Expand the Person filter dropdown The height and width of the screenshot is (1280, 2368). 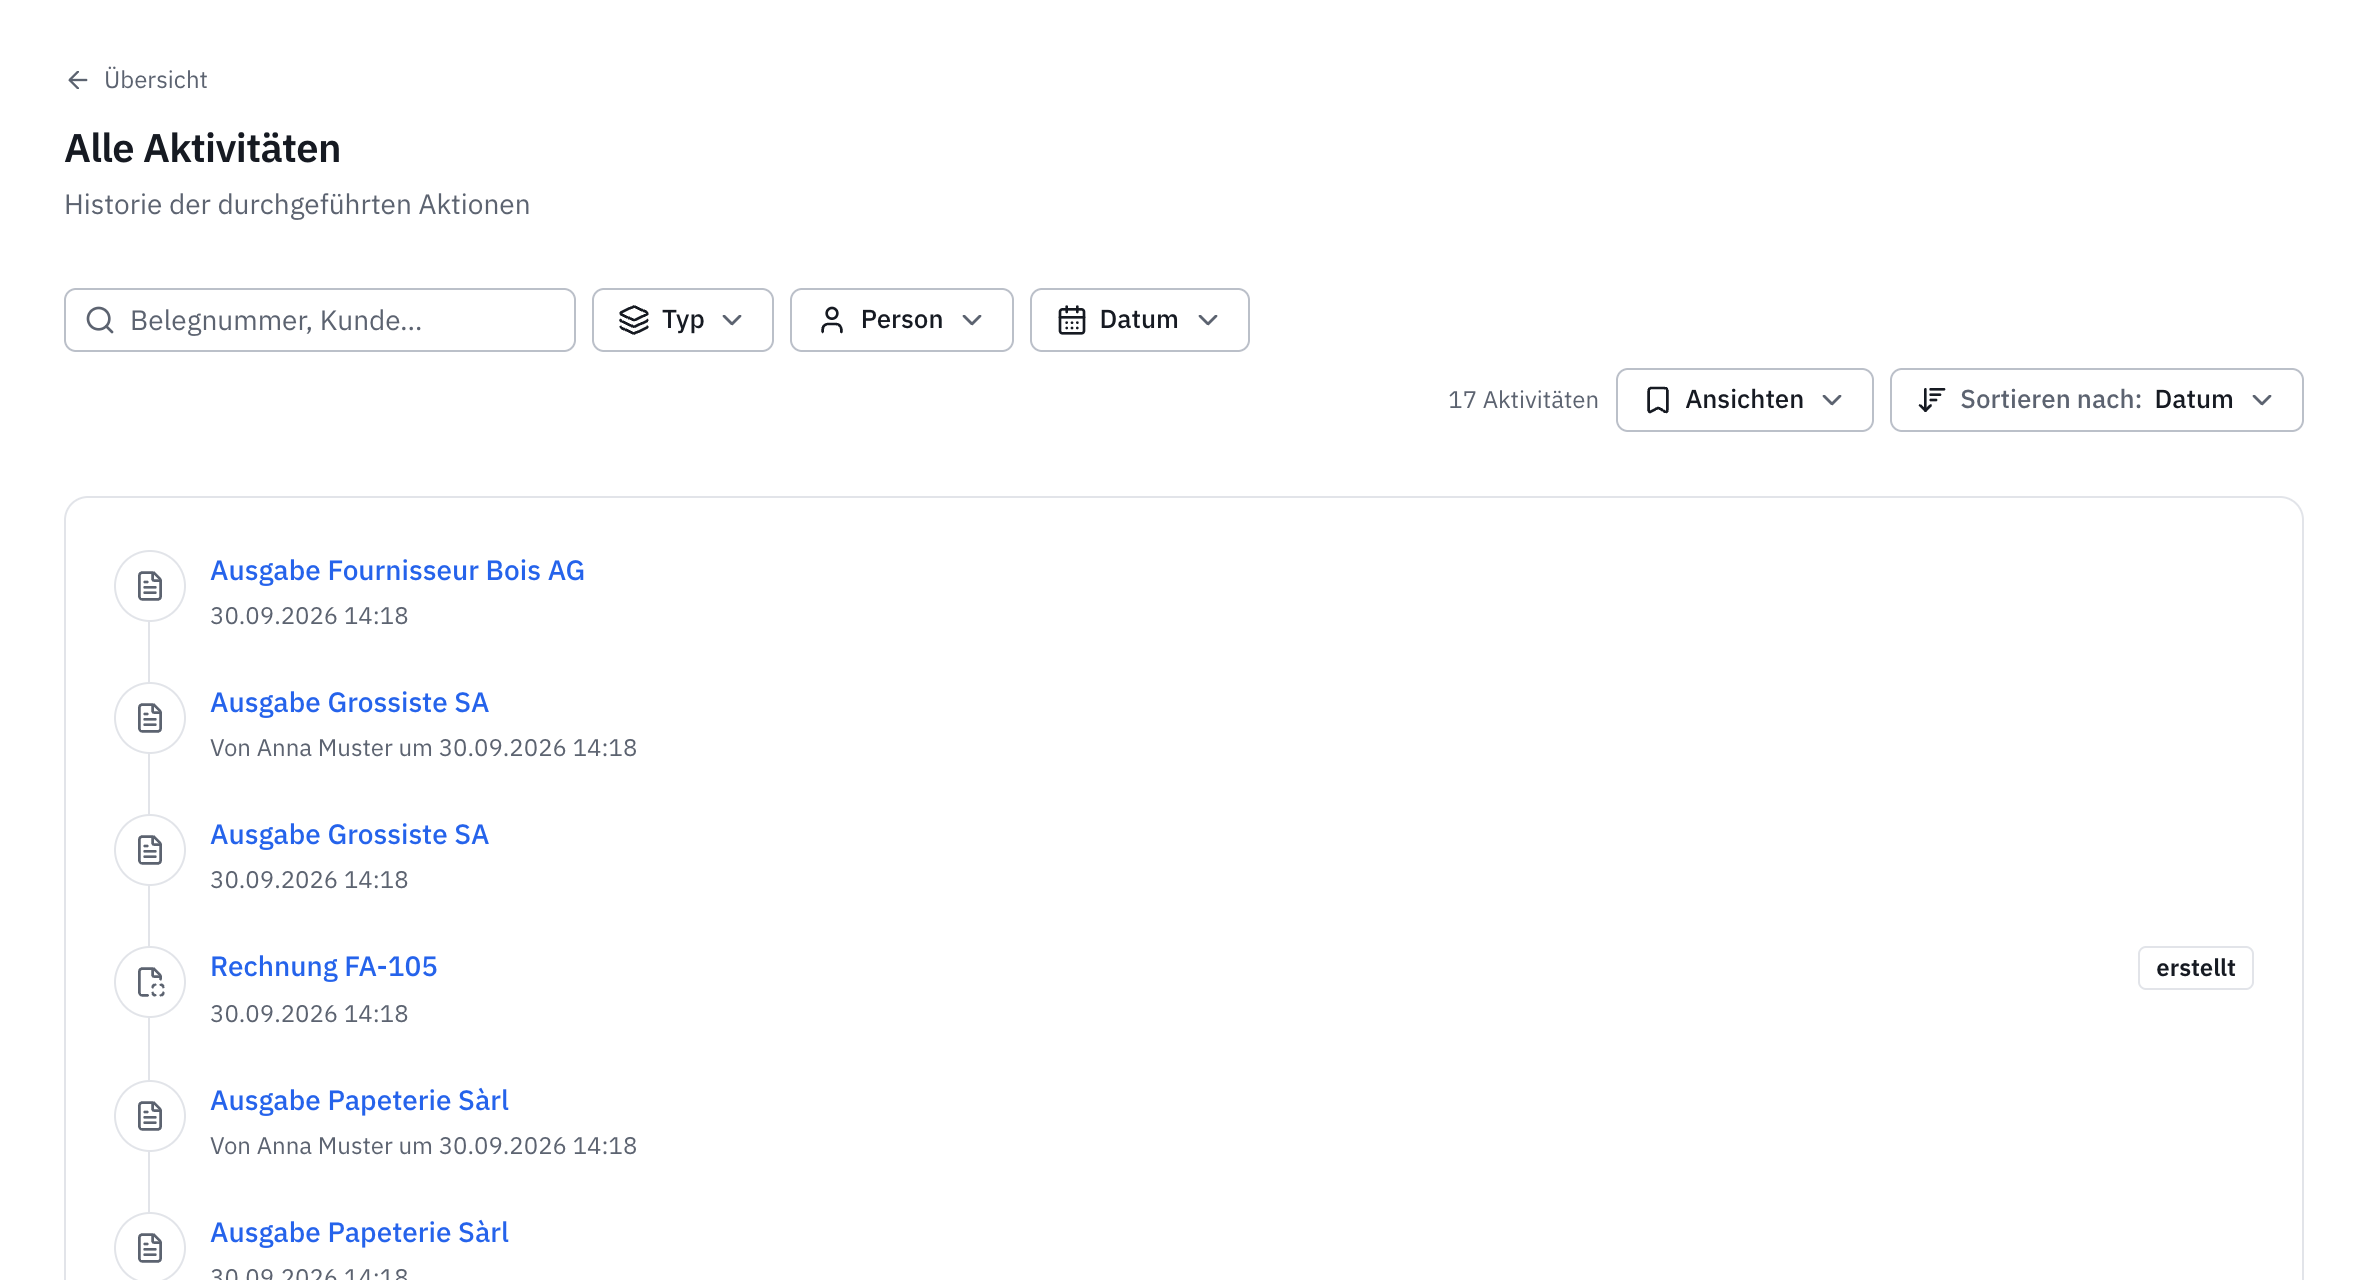click(x=902, y=320)
